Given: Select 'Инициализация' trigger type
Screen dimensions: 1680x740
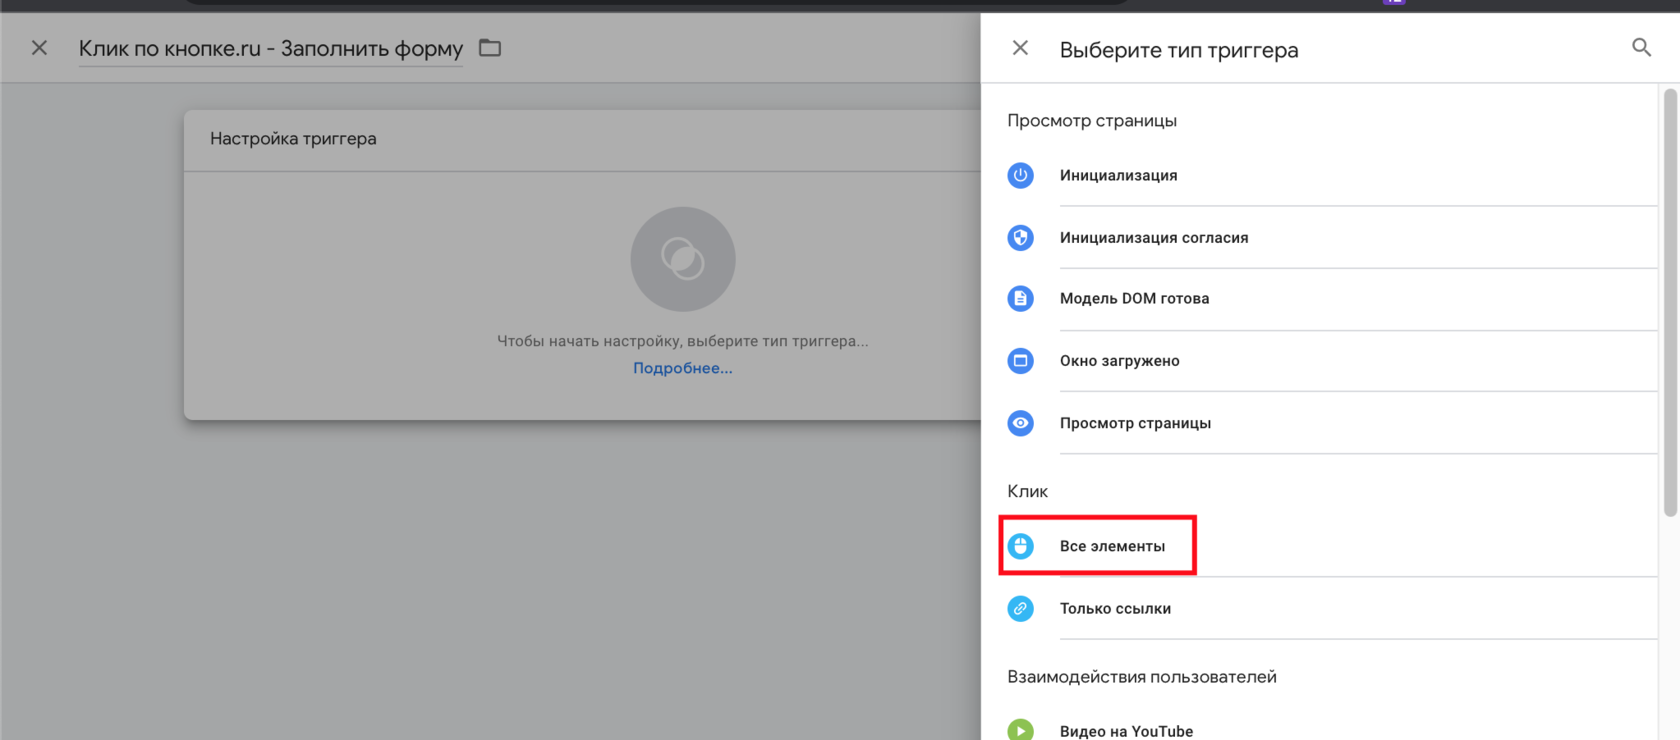Looking at the screenshot, I should [x=1118, y=175].
